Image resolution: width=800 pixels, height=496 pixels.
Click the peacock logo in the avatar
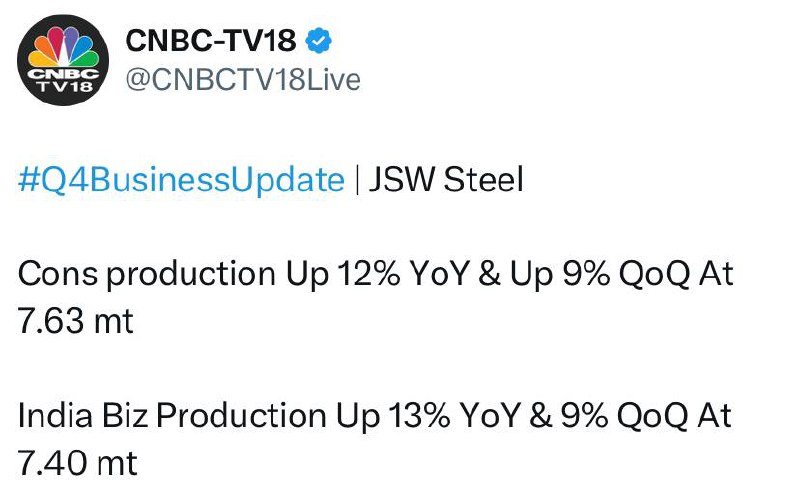63,46
